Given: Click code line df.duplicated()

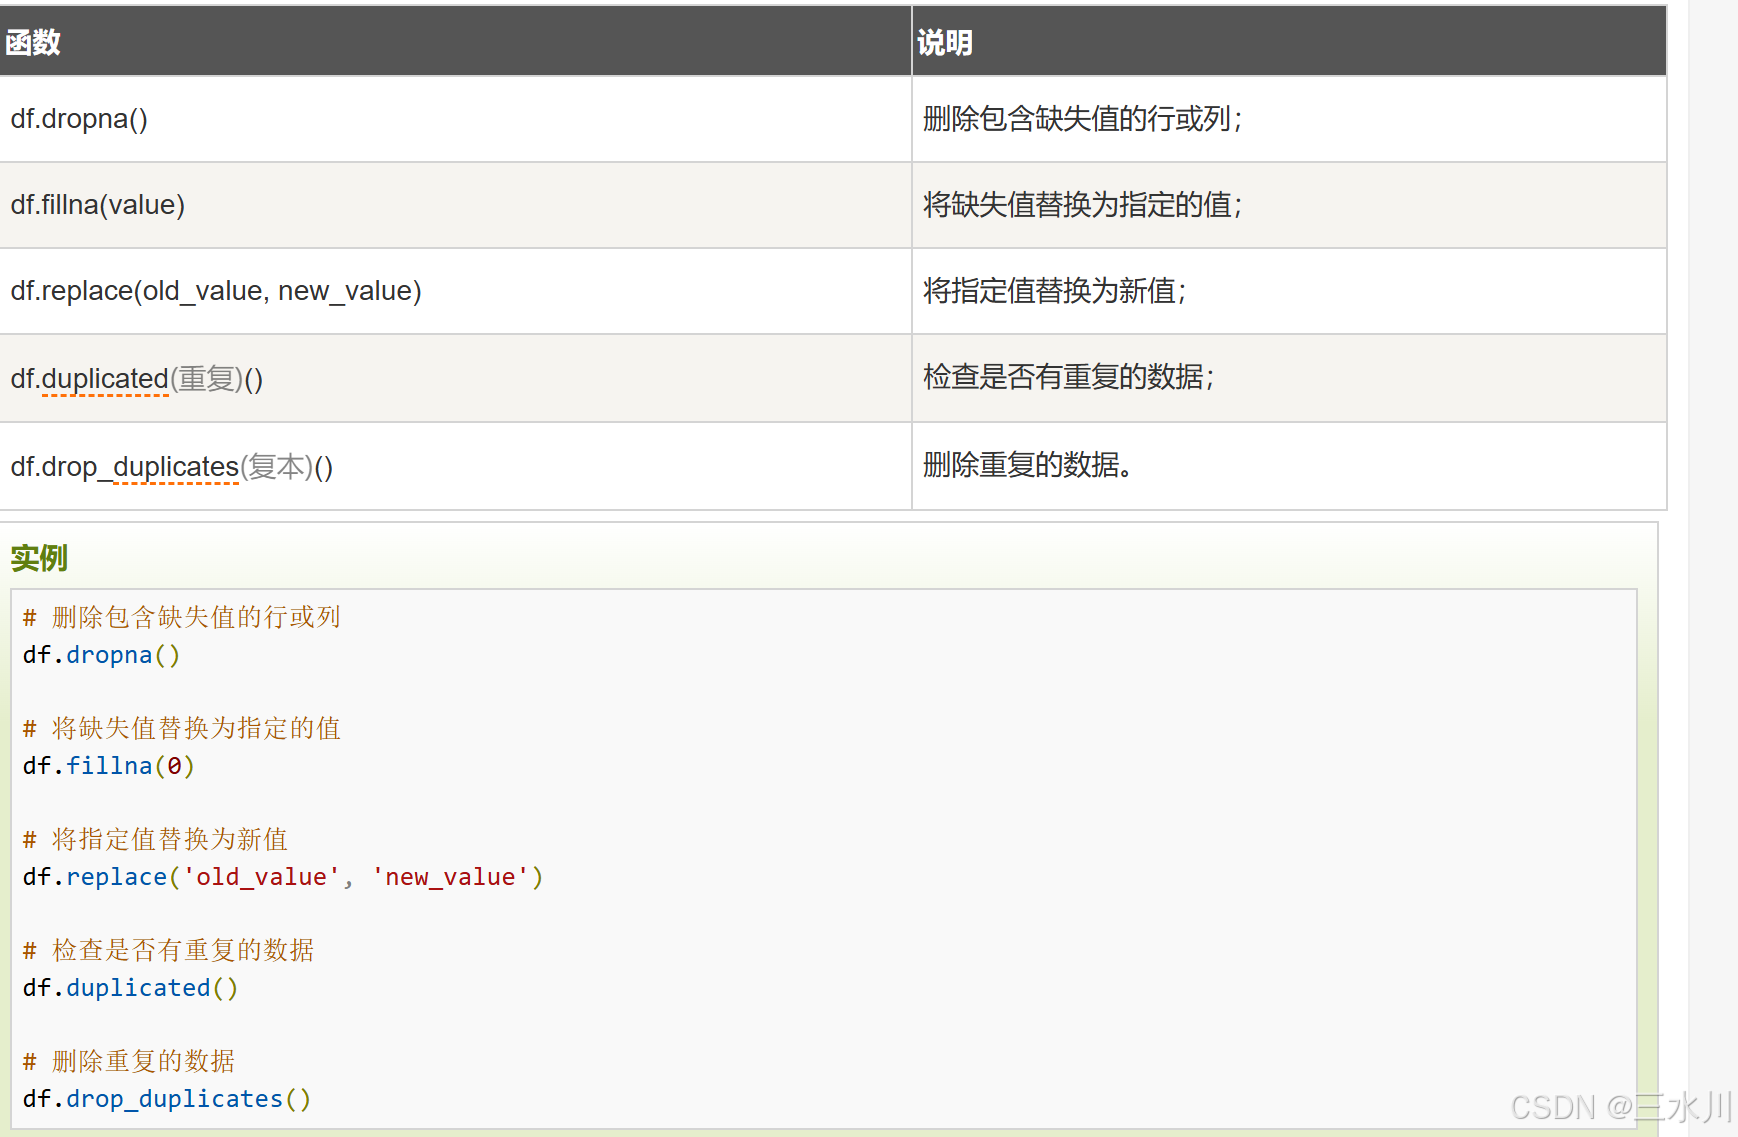Looking at the screenshot, I should coord(130,988).
